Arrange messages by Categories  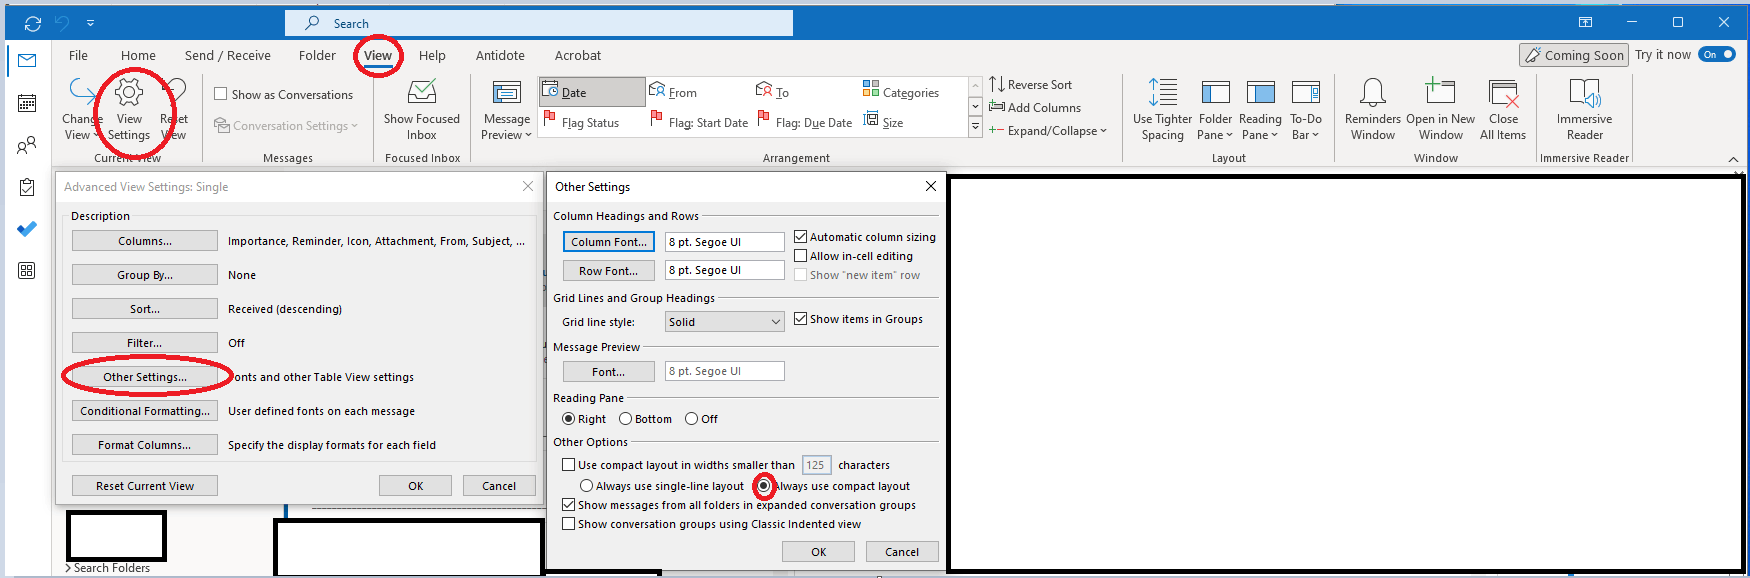901,92
